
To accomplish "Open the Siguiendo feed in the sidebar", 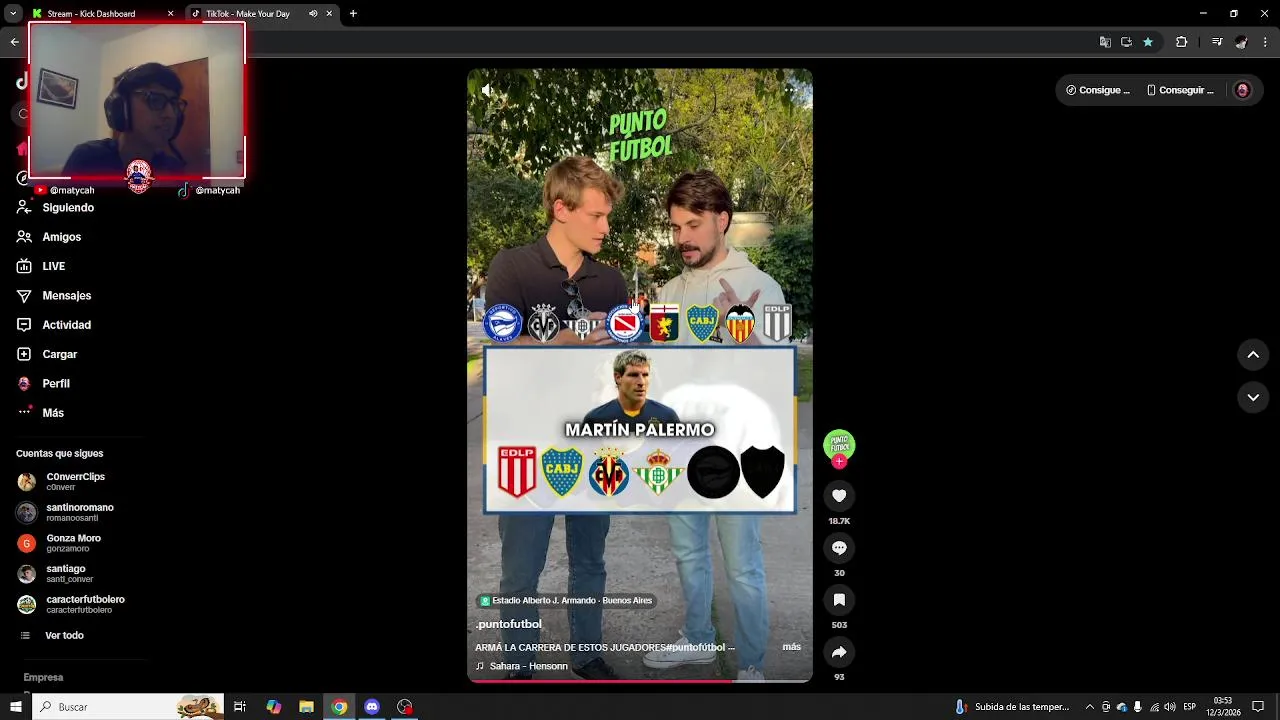I will pyautogui.click(x=56, y=208).
